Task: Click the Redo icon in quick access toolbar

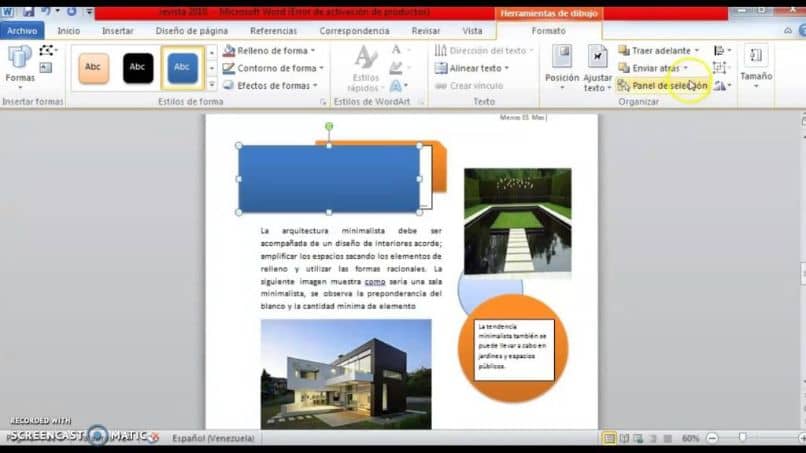Action: tap(71, 11)
